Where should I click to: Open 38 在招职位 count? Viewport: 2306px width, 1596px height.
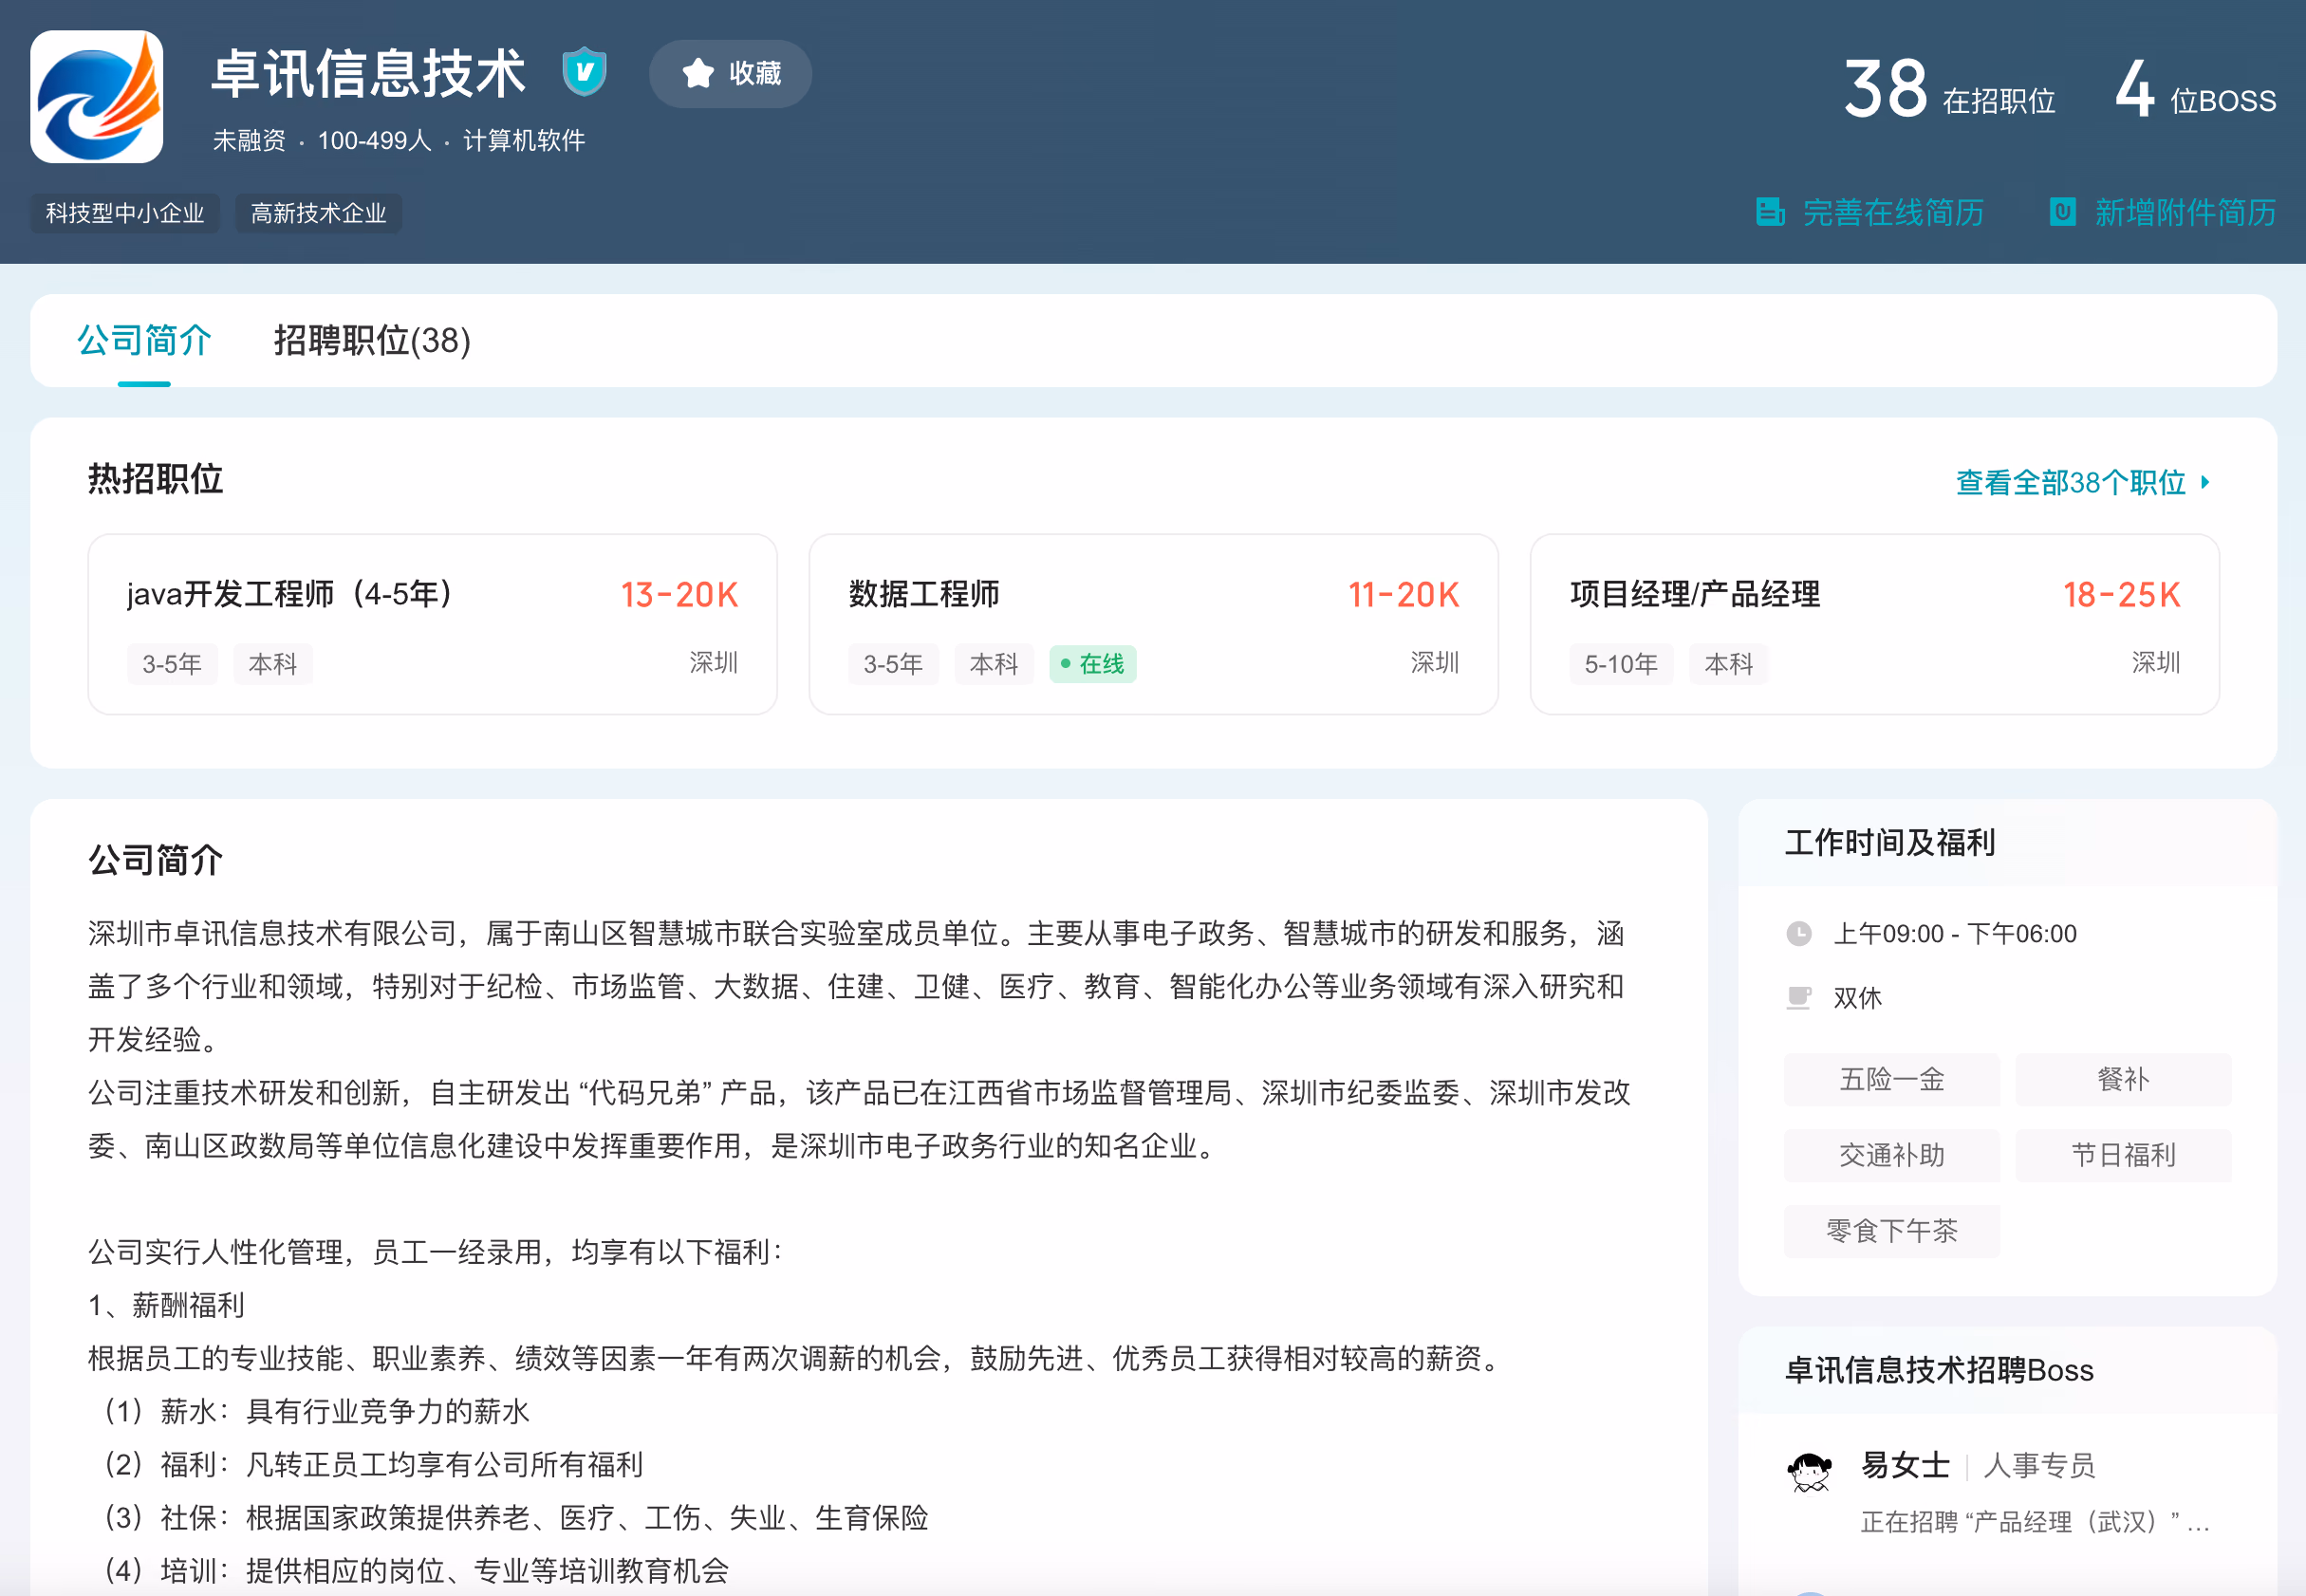click(x=1948, y=89)
